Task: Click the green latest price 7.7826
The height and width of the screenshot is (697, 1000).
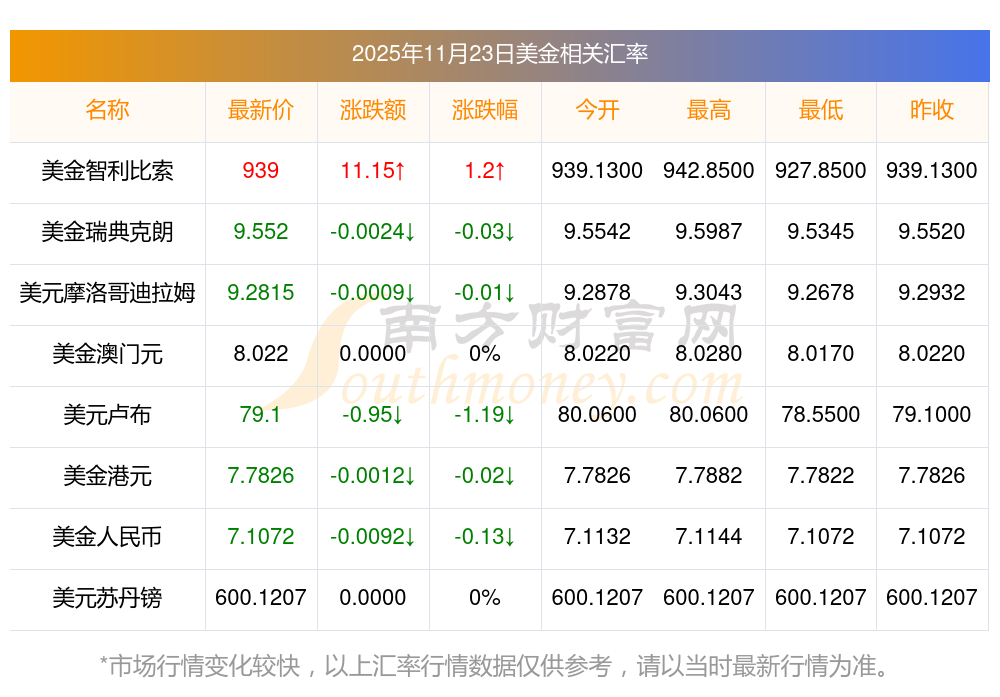Action: (x=261, y=476)
